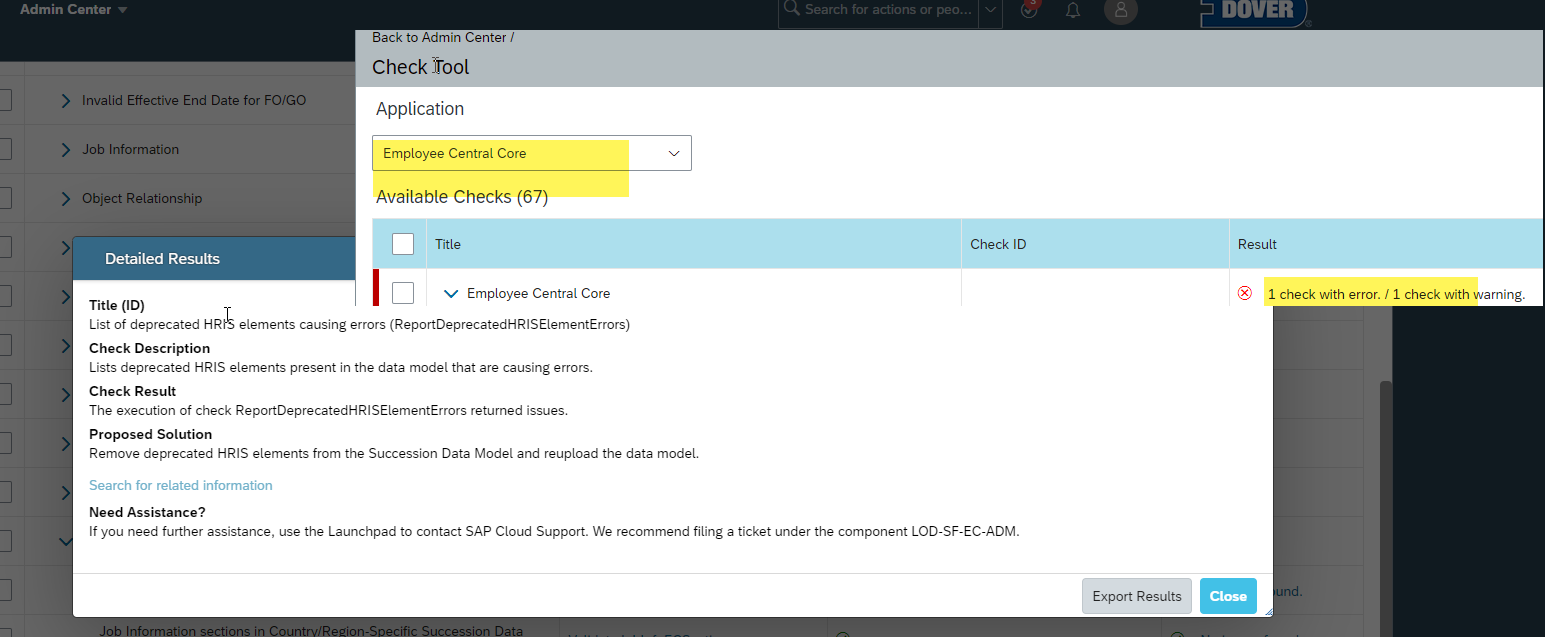Click the red error icon in Result column

(1245, 293)
